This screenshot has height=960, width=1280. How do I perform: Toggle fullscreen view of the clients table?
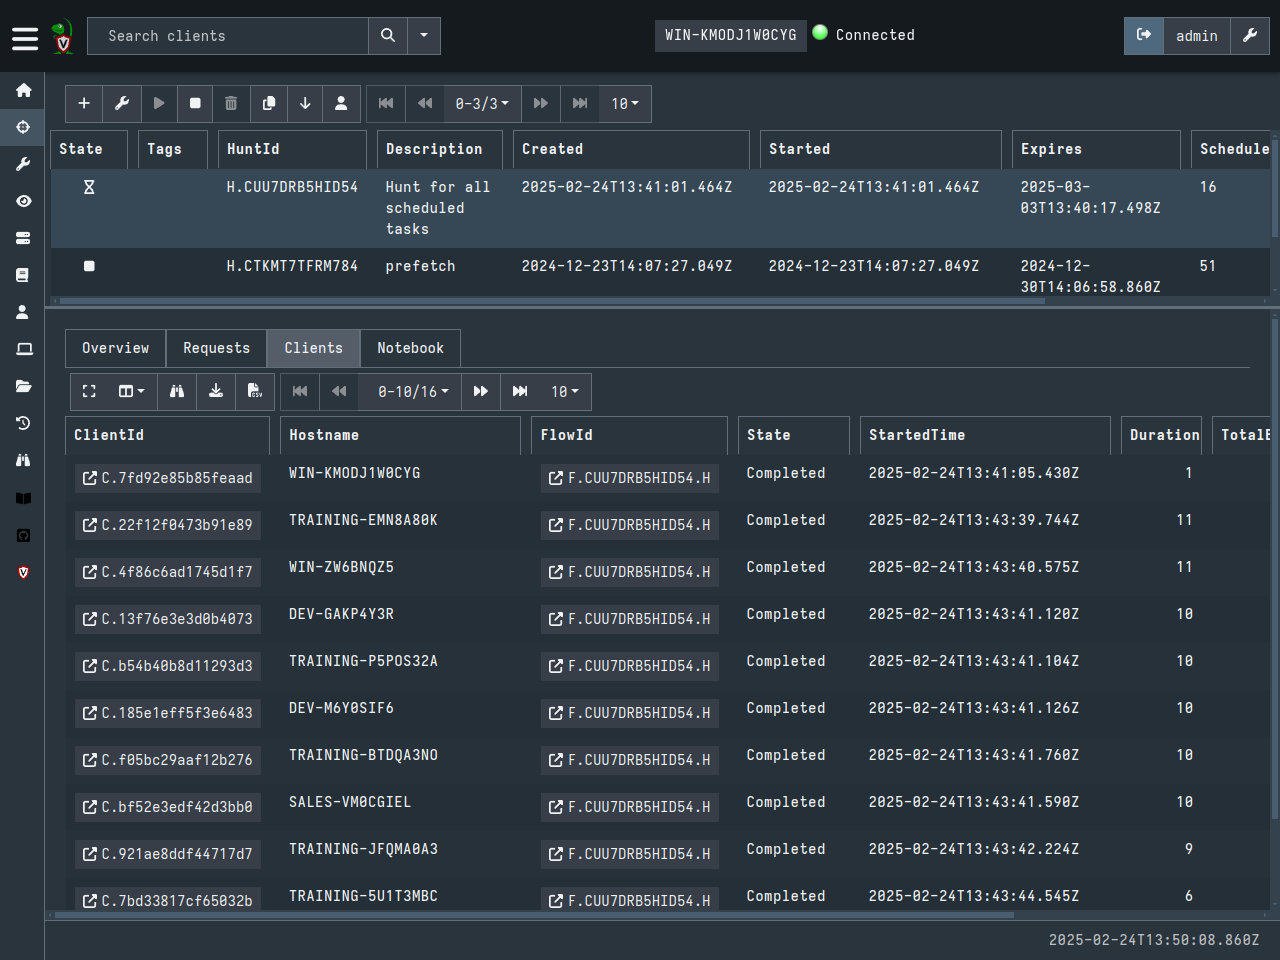pos(89,391)
